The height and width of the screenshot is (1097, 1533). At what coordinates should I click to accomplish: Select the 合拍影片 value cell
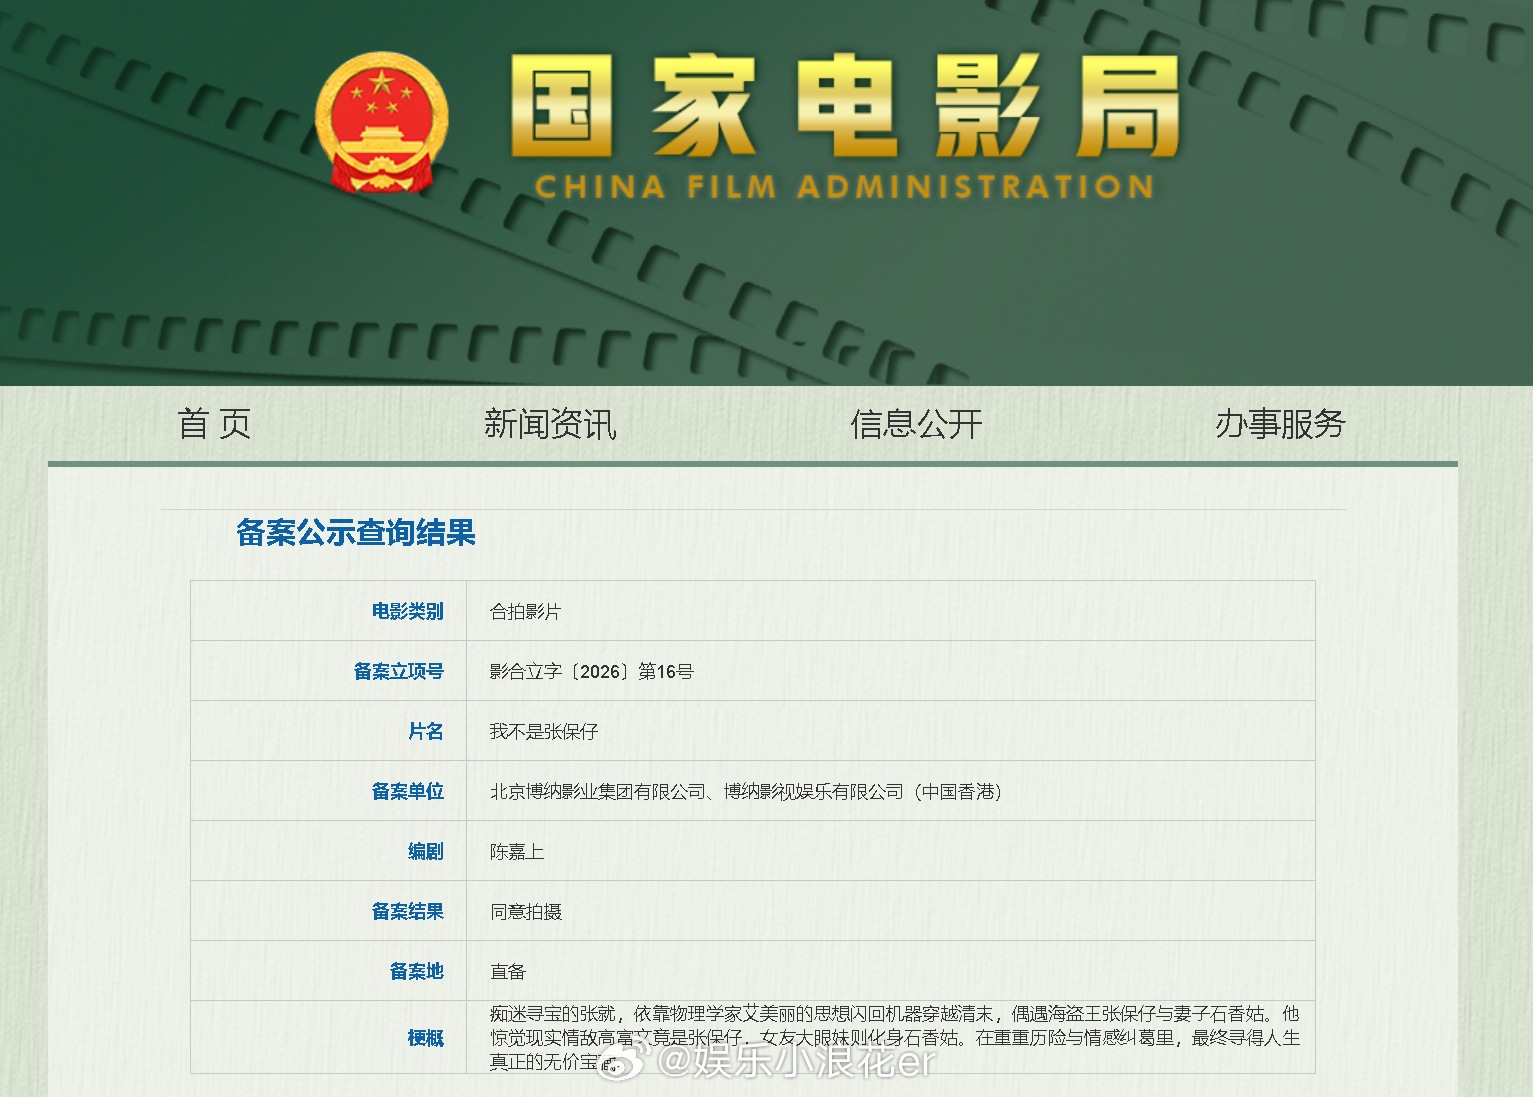(890, 611)
